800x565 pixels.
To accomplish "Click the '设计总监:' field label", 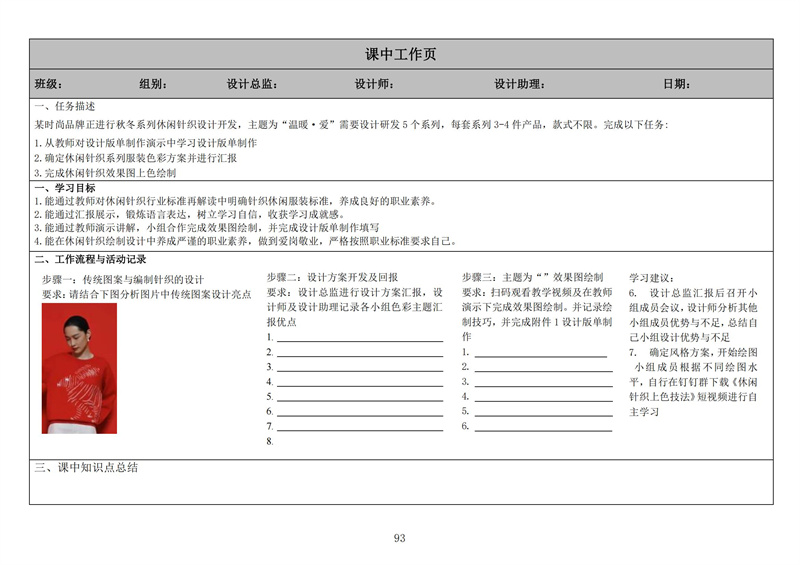I will coord(252,84).
